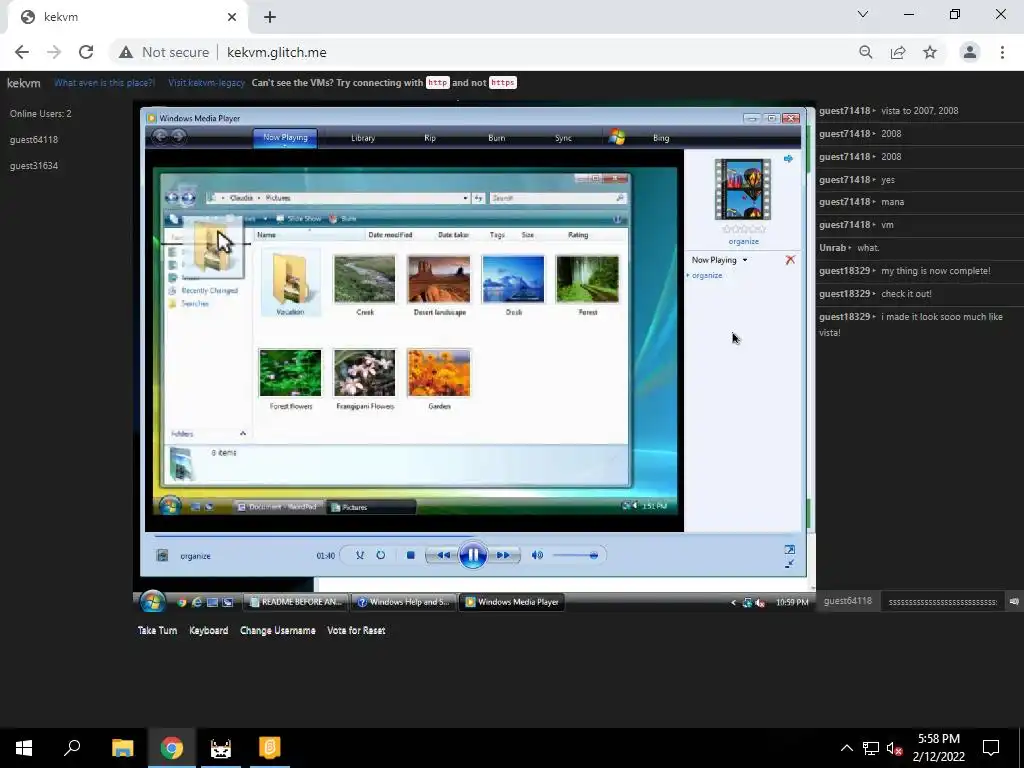Viewport: 1024px width, 768px height.
Task: Open Chrome three-dot menu
Action: click(1002, 52)
